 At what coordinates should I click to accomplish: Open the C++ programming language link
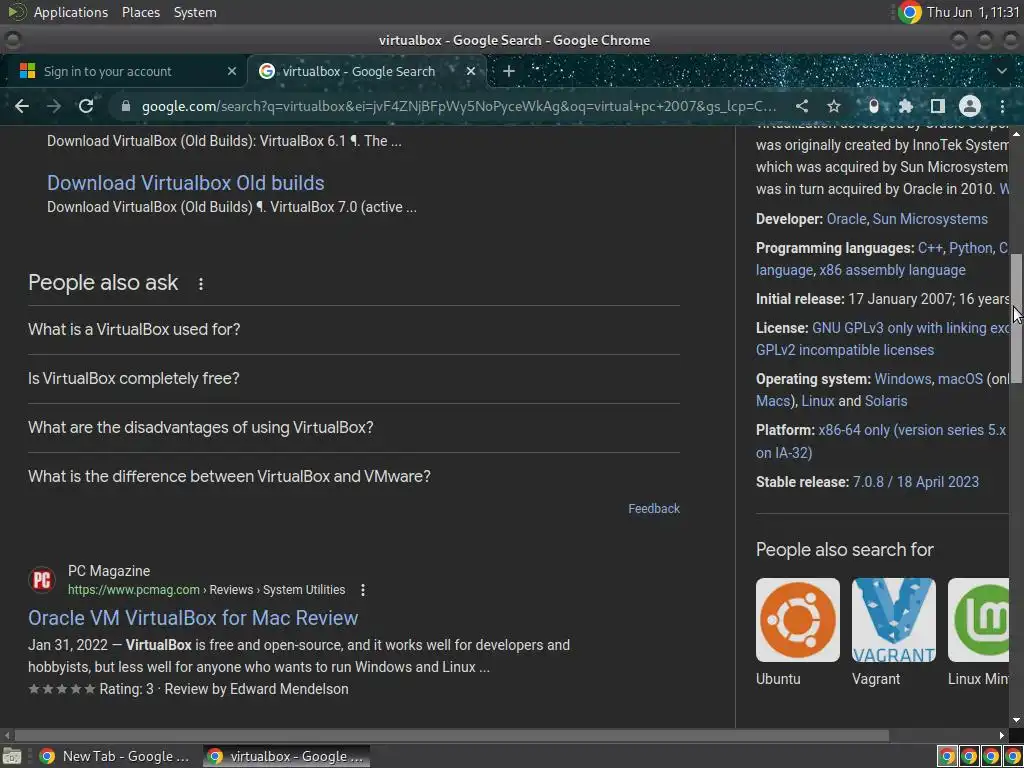tap(930, 248)
